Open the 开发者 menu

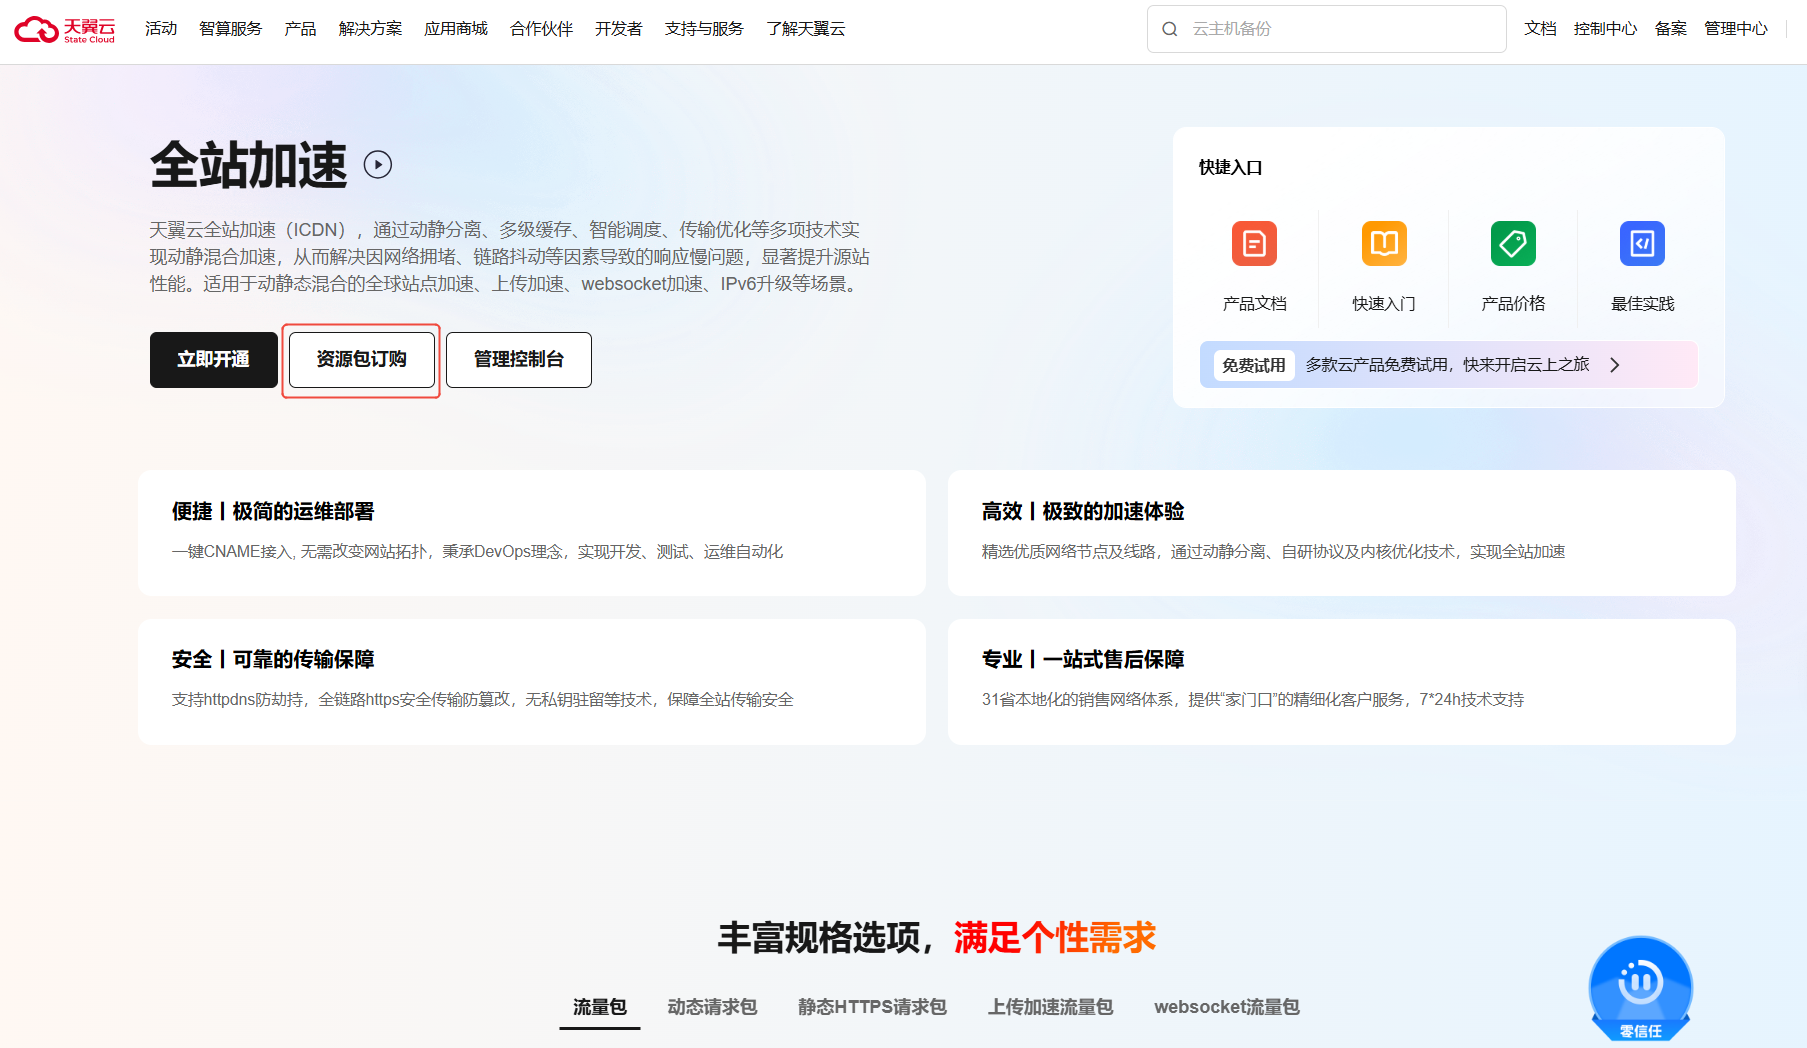(618, 29)
